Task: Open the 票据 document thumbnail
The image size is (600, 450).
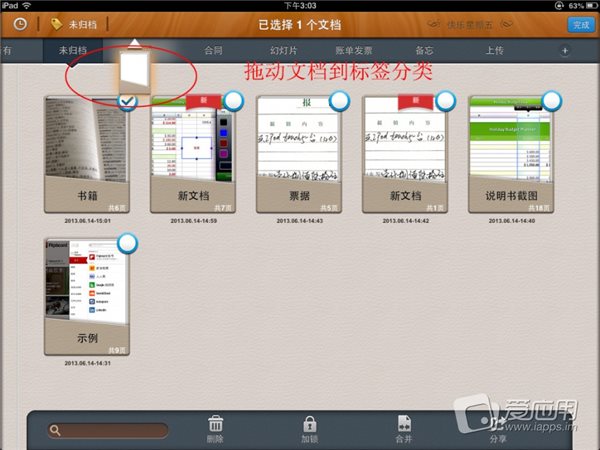Action: (x=299, y=155)
